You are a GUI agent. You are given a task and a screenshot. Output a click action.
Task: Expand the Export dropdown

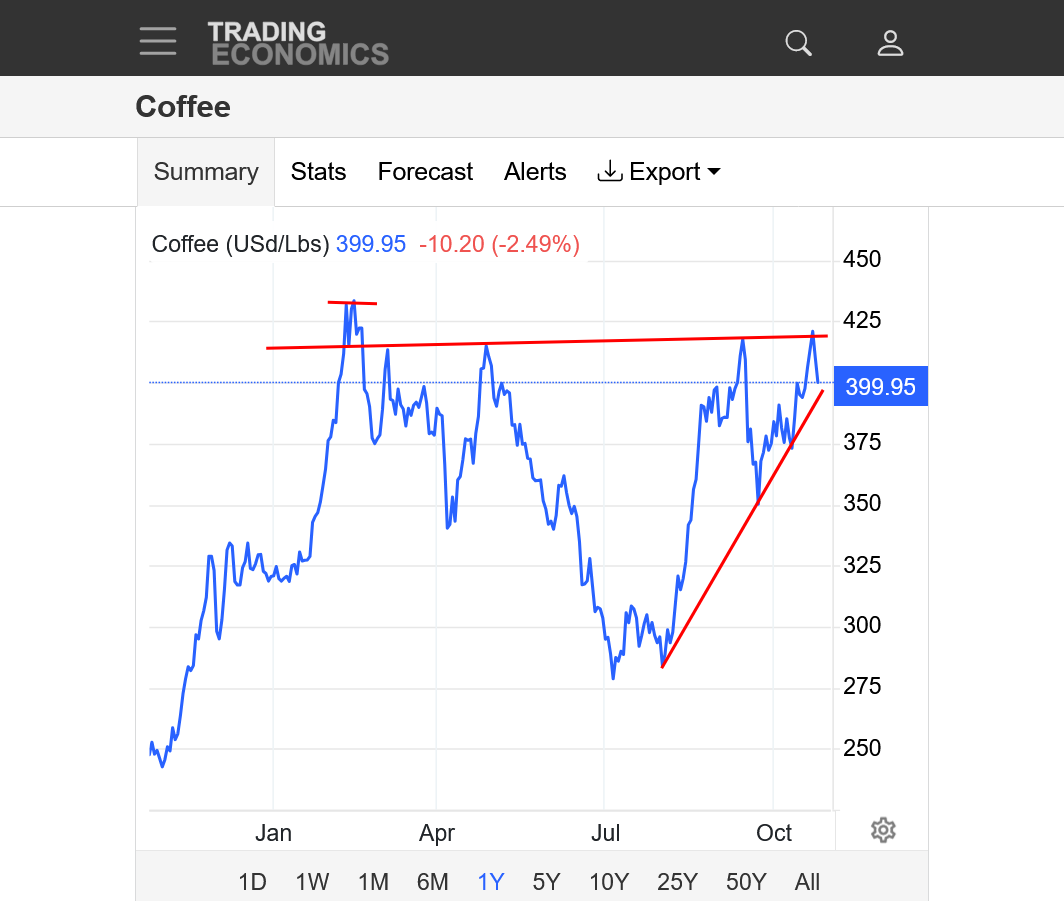pos(659,172)
